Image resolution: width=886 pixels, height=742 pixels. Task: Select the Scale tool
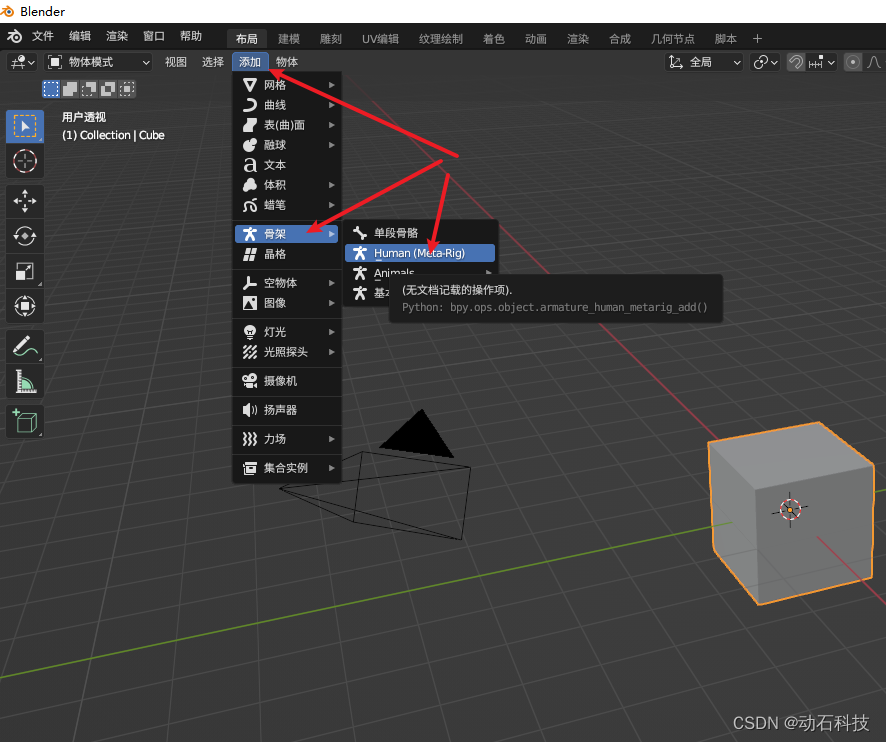[x=25, y=271]
